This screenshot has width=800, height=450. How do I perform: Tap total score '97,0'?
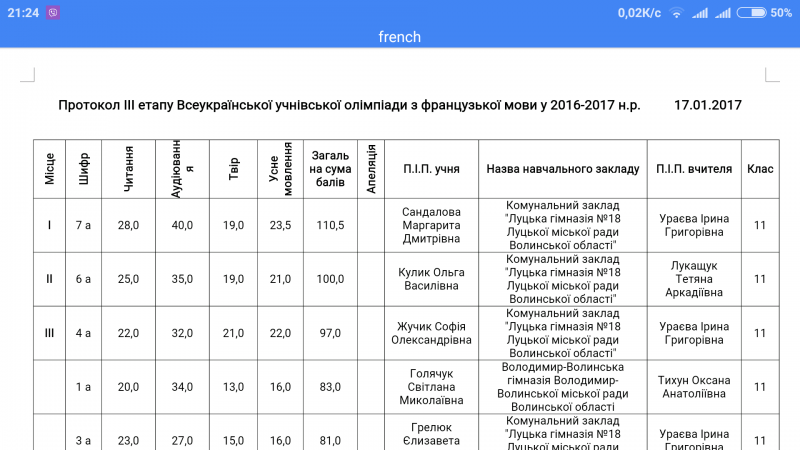coord(330,333)
